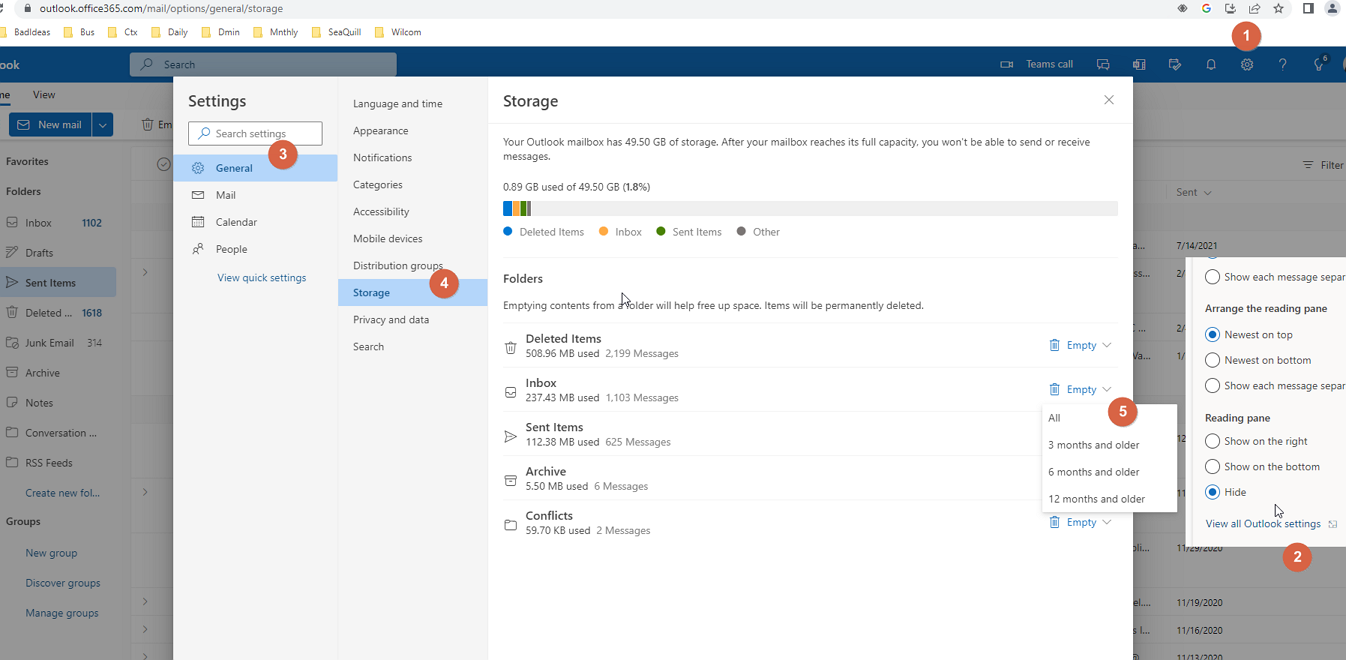Open the Wilcom bookmark folder
Viewport: 1346px width, 660px height.
coord(398,32)
